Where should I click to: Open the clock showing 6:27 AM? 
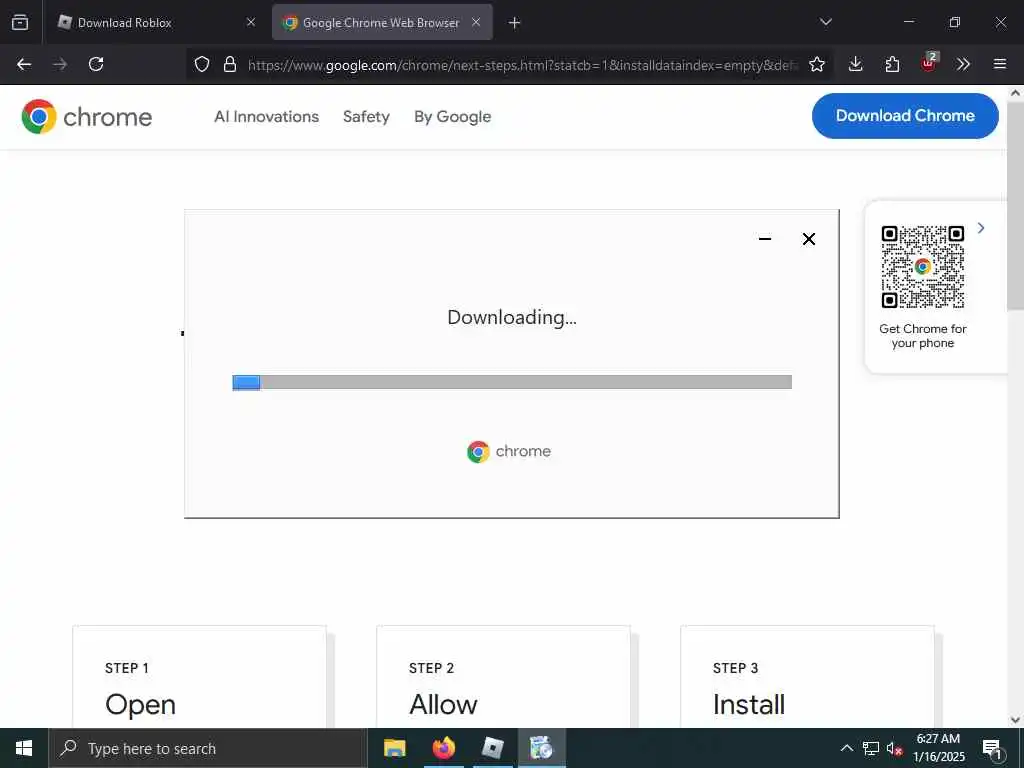pos(938,748)
